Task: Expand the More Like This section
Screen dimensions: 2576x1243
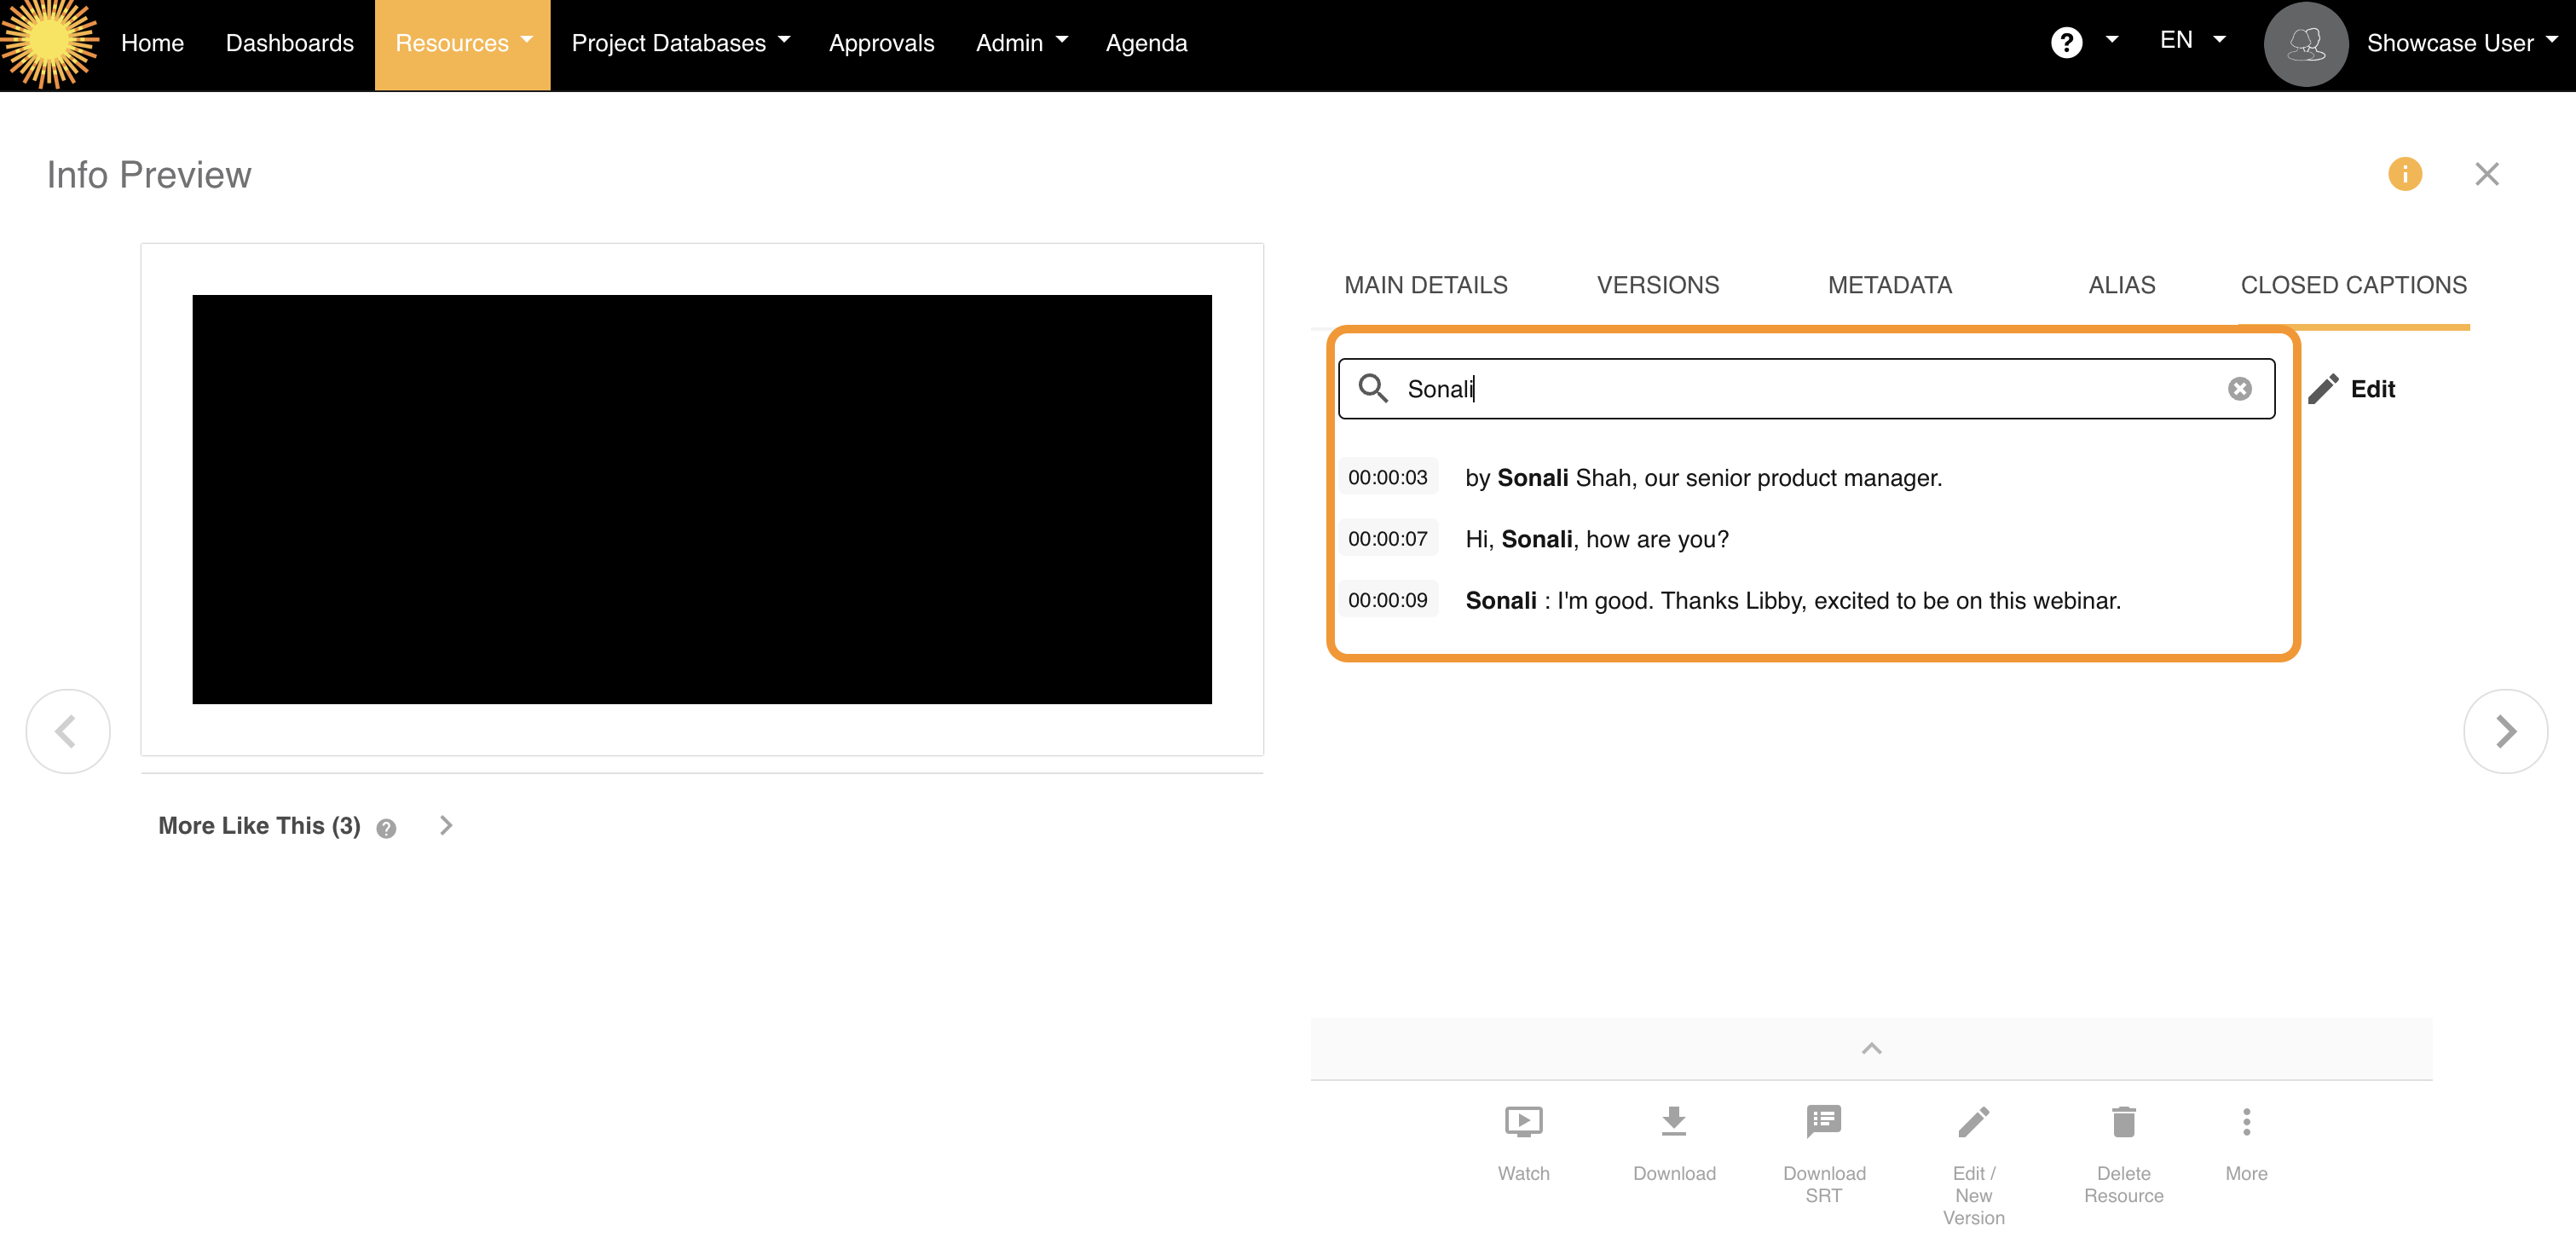Action: click(446, 825)
